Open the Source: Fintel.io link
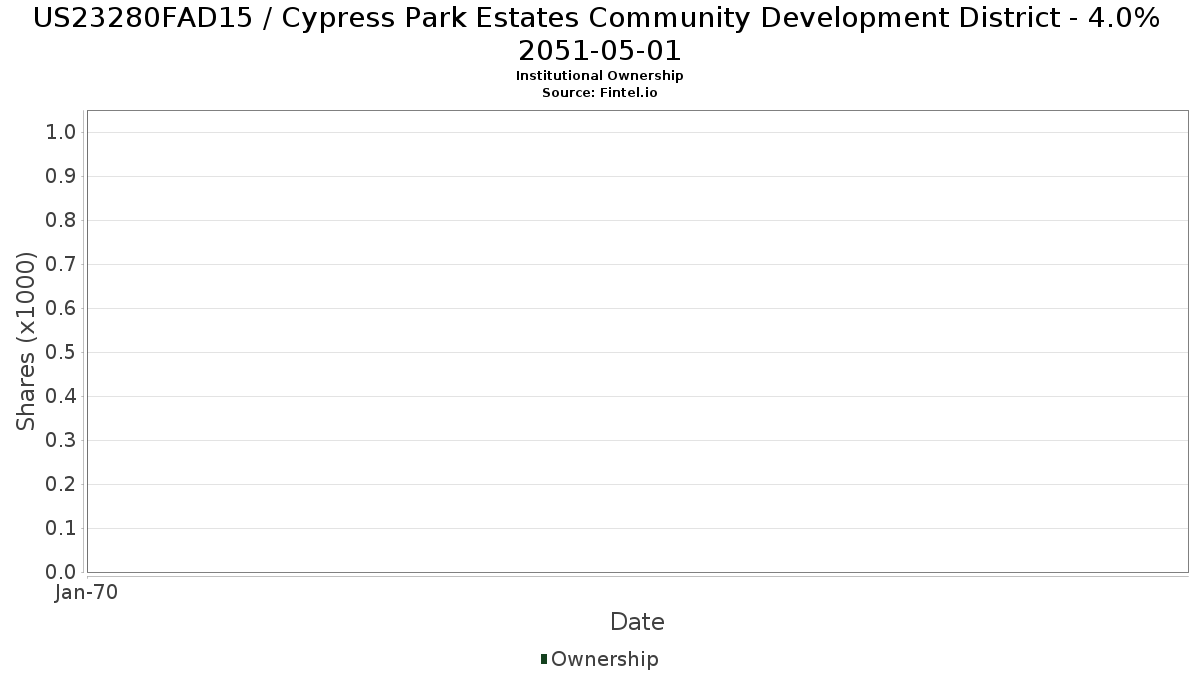Image resolution: width=1200 pixels, height=675 pixels. click(599, 92)
